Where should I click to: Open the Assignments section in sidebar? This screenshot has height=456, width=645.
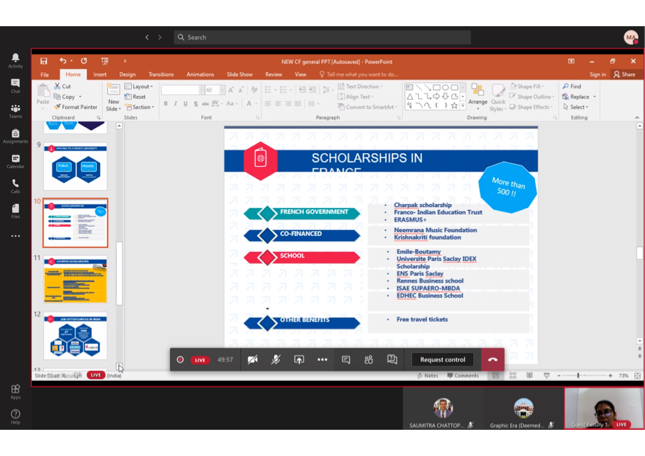click(x=15, y=136)
